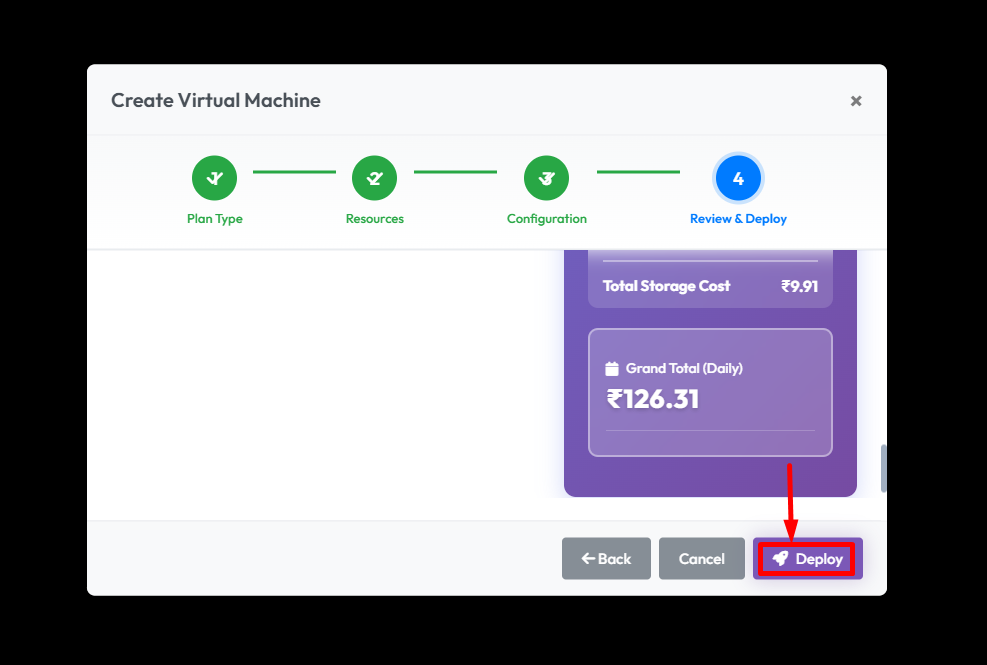Viewport: 987px width, 665px height.
Task: Select the Review & Deploy step label
Action: point(738,219)
